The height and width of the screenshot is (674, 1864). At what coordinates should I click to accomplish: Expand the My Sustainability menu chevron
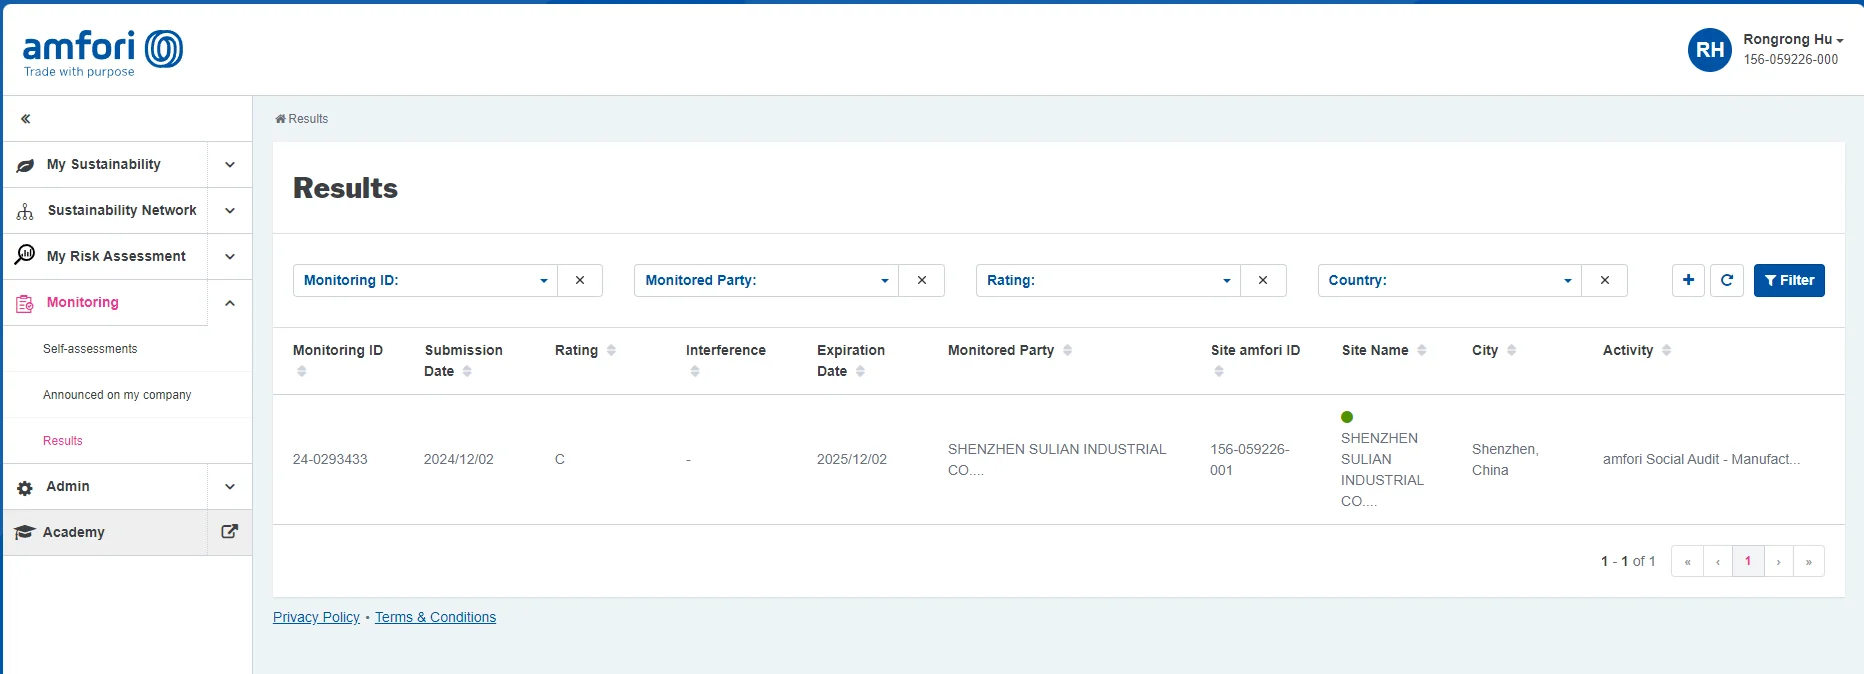230,165
